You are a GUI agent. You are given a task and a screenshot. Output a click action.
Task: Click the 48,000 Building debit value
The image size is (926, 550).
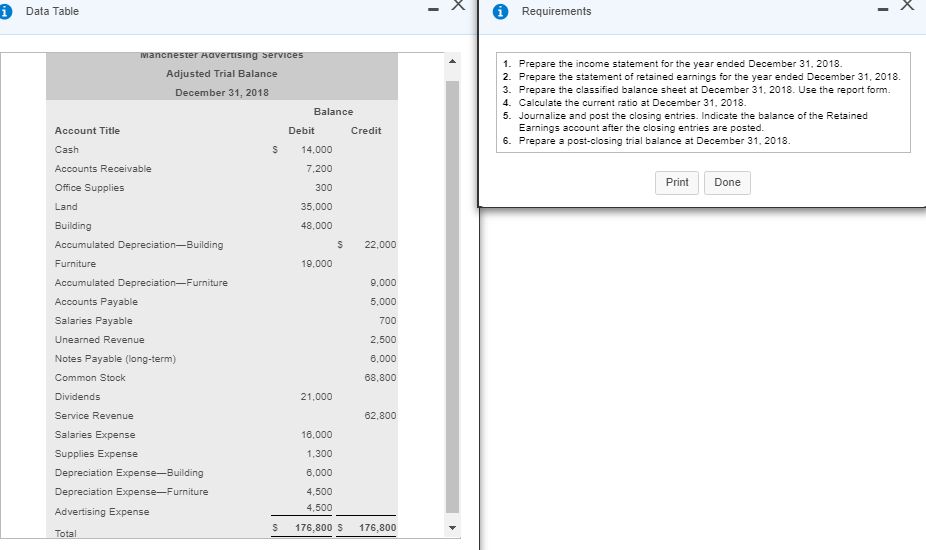(317, 226)
